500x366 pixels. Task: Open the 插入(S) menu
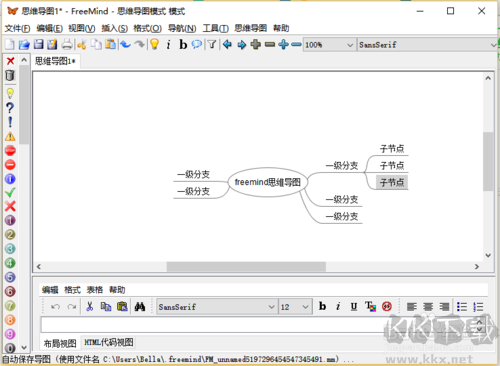pos(114,28)
